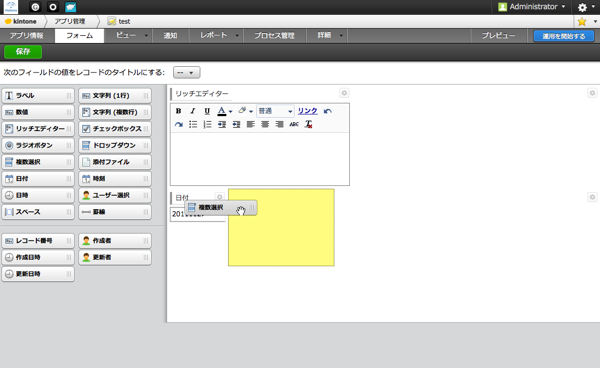Open the 普通 font size dropdown
Image resolution: width=600 pixels, height=368 pixels.
click(x=275, y=111)
